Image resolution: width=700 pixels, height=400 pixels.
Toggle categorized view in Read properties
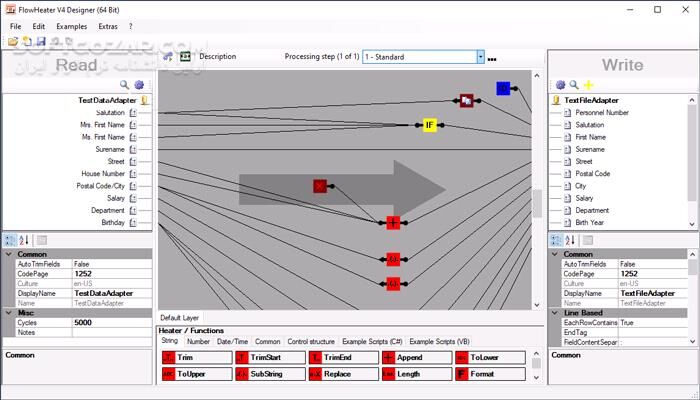(10, 240)
